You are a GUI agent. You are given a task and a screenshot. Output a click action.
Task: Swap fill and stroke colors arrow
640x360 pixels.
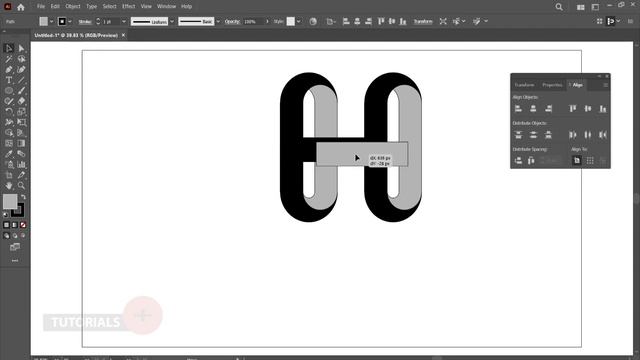tap(23, 197)
